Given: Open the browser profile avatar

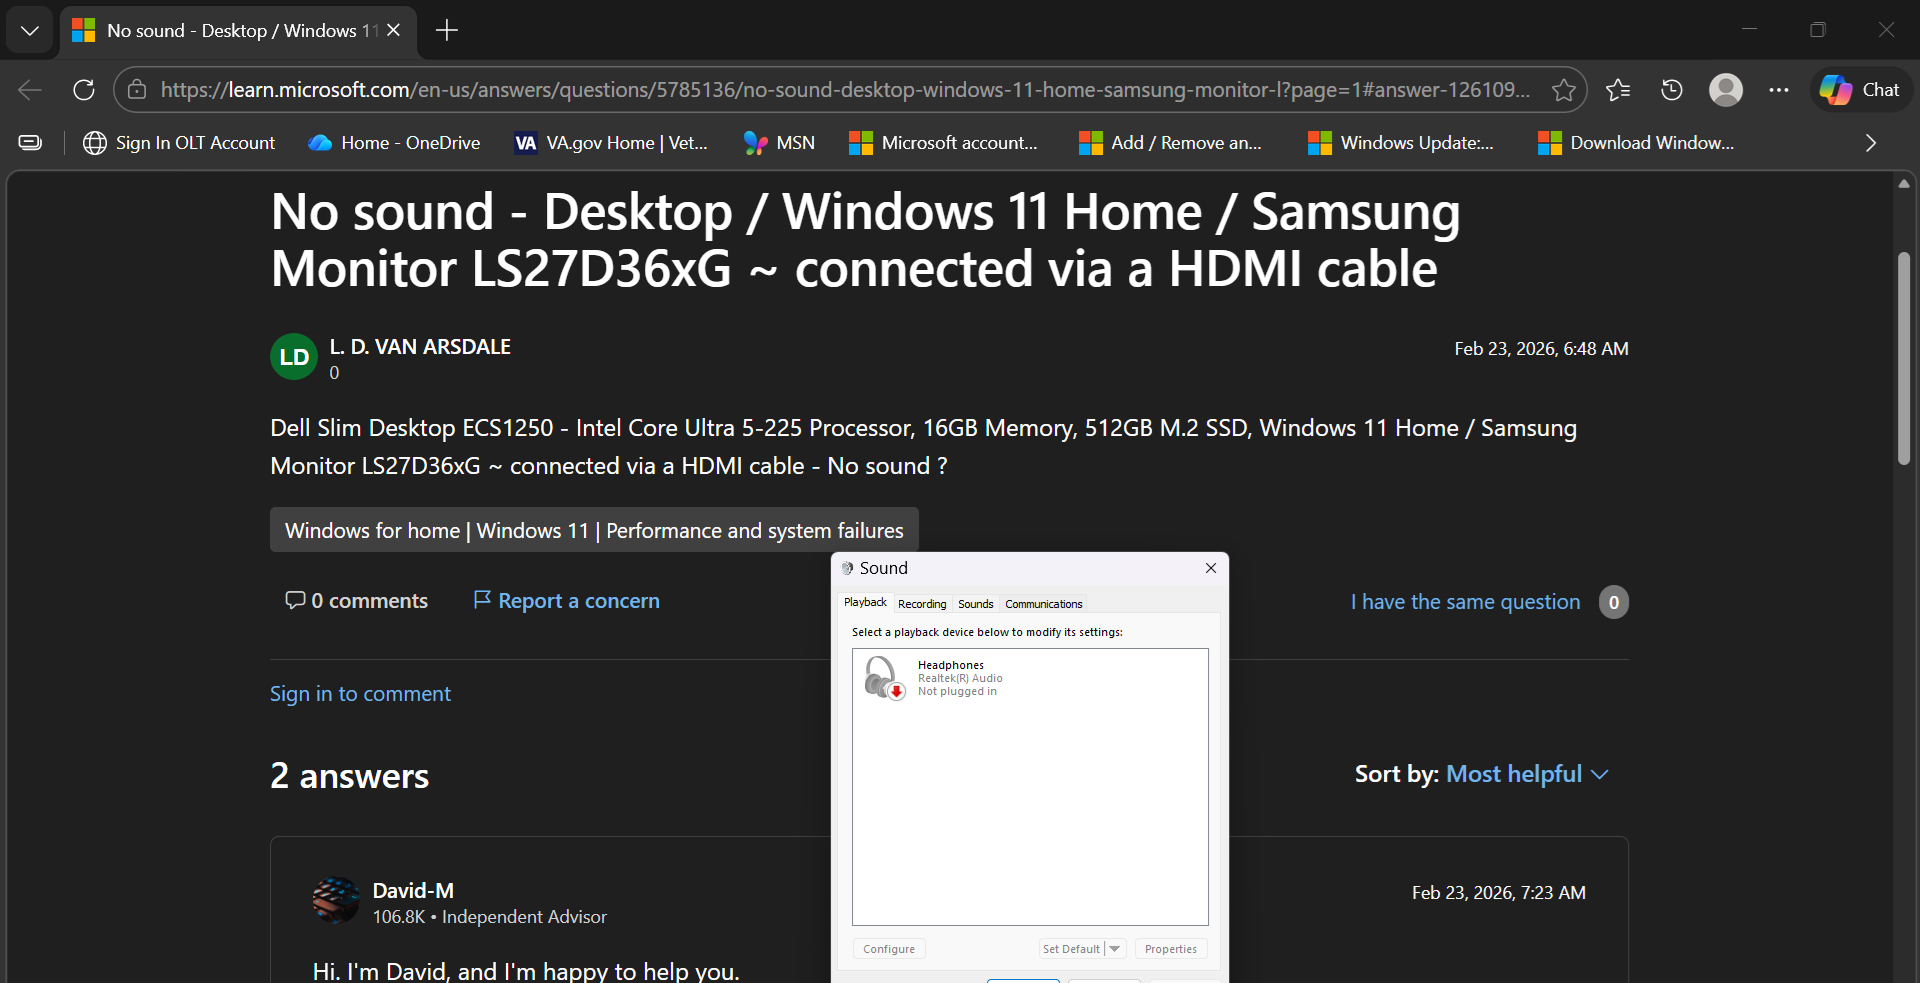Looking at the screenshot, I should pos(1726,90).
